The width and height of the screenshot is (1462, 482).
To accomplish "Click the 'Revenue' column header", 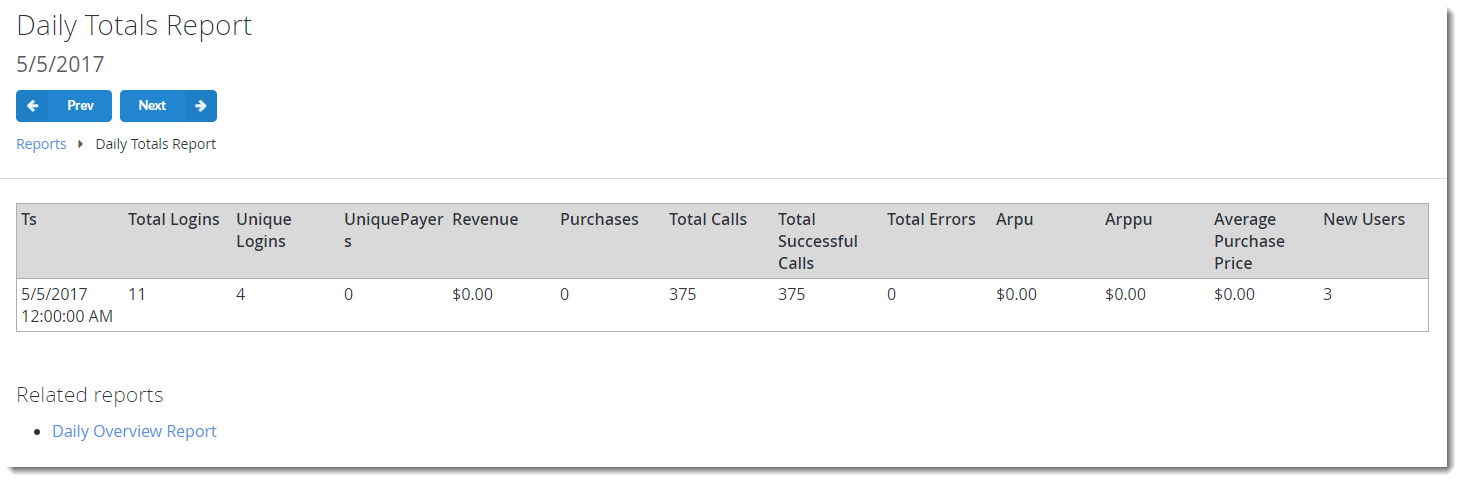I will [x=485, y=219].
